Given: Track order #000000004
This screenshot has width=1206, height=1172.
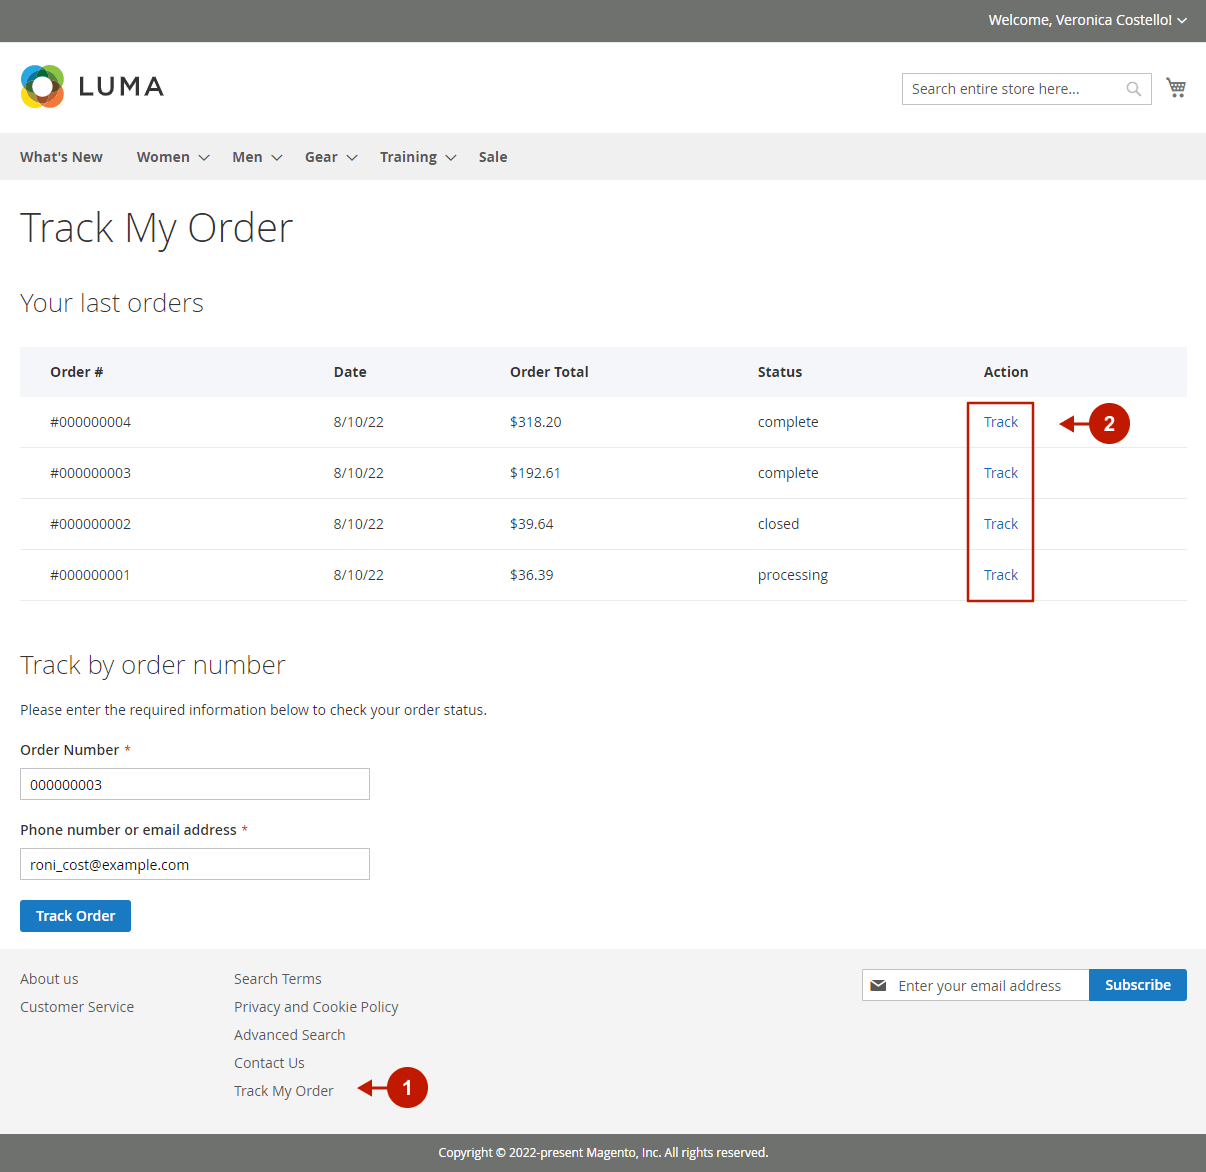Looking at the screenshot, I should [1000, 422].
